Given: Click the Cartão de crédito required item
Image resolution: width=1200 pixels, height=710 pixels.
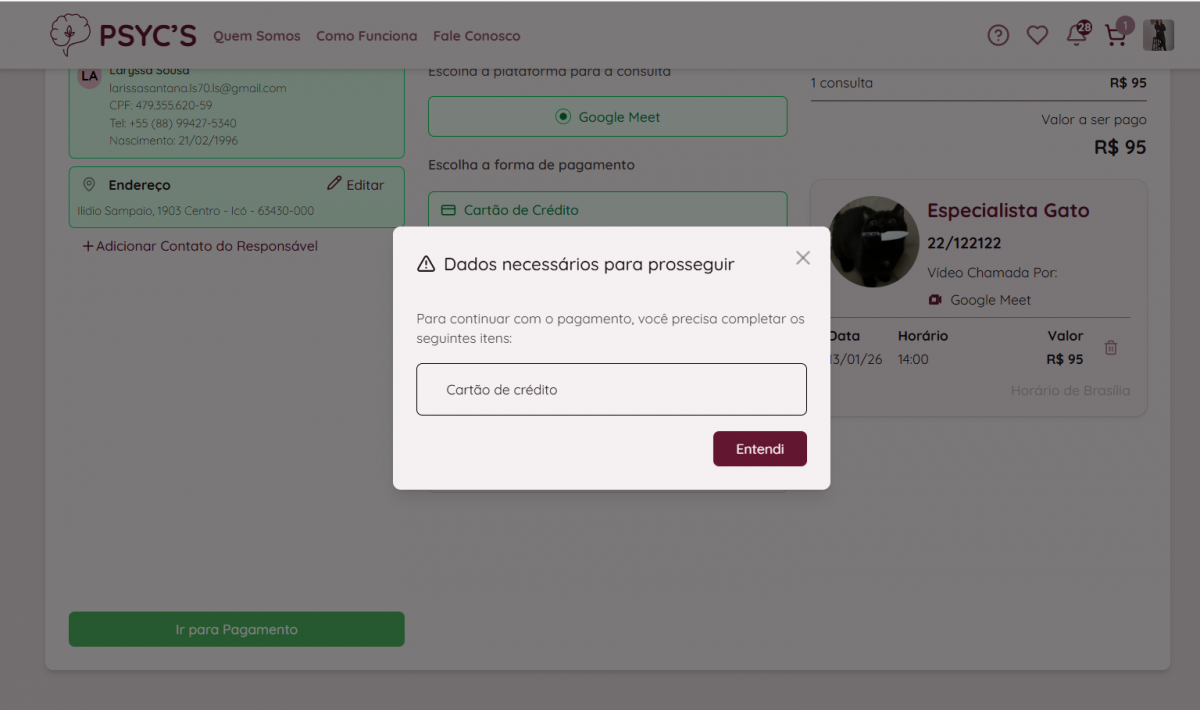Looking at the screenshot, I should pyautogui.click(x=611, y=390).
